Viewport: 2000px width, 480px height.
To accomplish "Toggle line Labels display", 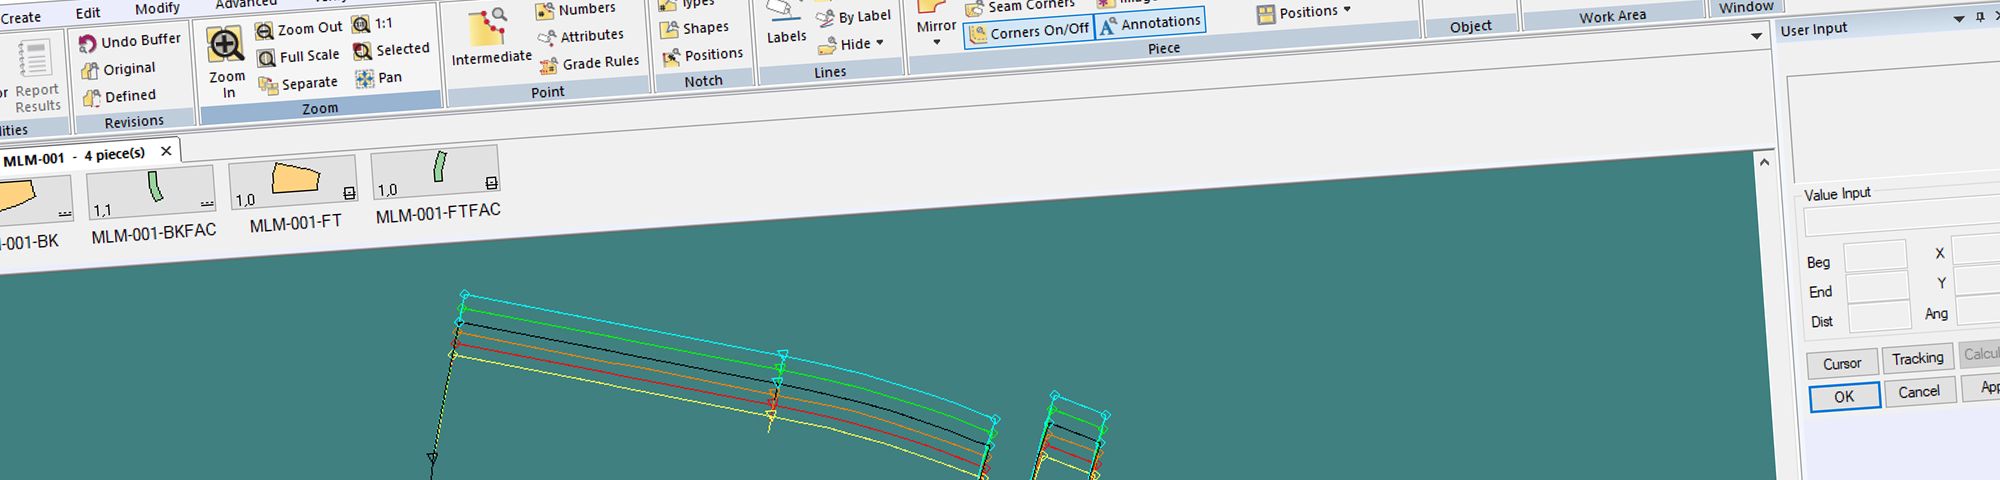I will [x=785, y=22].
